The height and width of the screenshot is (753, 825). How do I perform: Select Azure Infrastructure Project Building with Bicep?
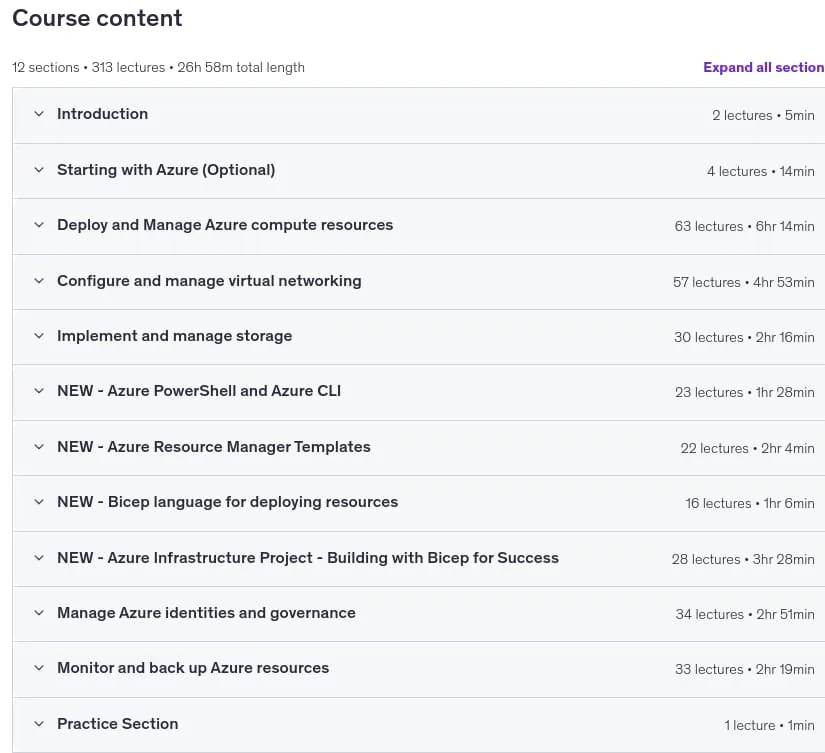click(x=308, y=557)
